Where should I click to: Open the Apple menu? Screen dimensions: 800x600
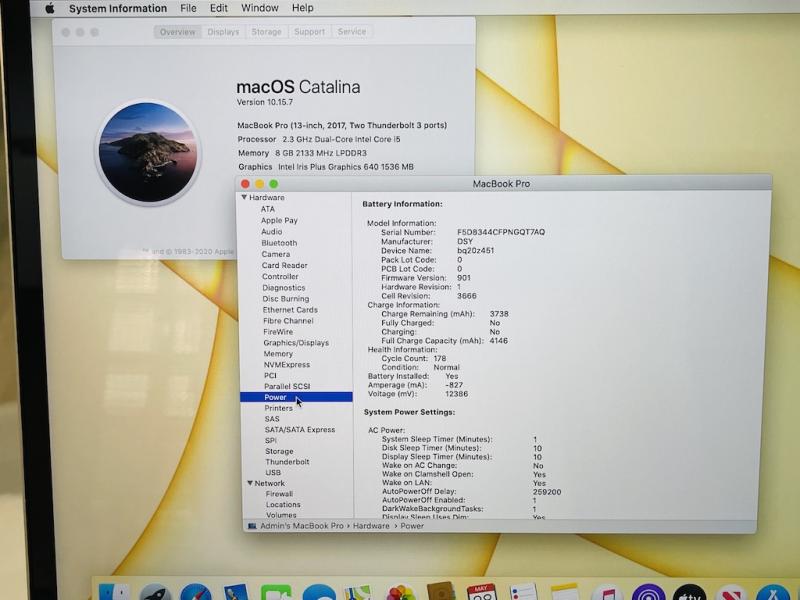(49, 8)
